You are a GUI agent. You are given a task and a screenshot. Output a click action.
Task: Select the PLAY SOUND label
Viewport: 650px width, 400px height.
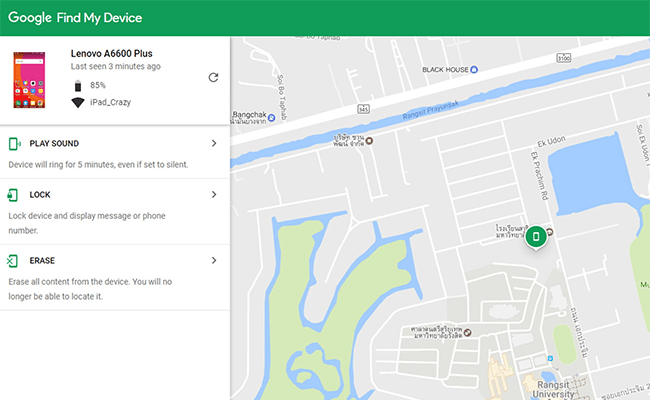54,143
